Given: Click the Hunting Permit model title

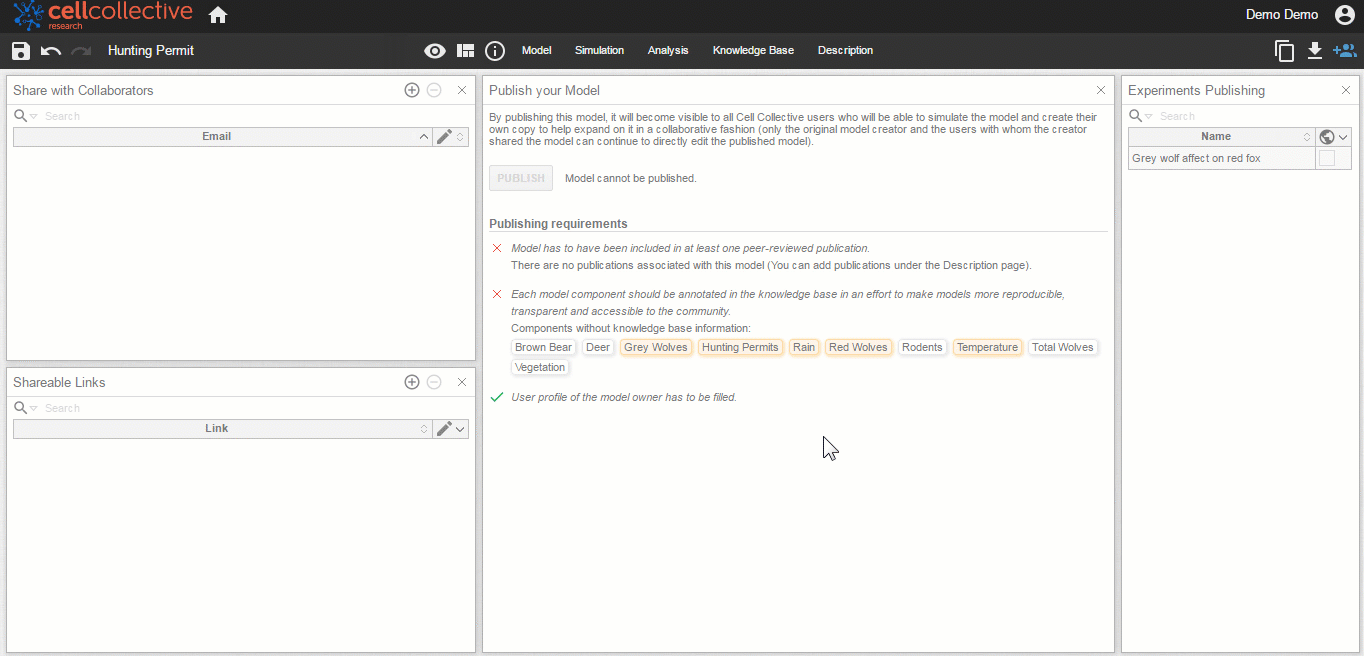Looking at the screenshot, I should [x=151, y=51].
